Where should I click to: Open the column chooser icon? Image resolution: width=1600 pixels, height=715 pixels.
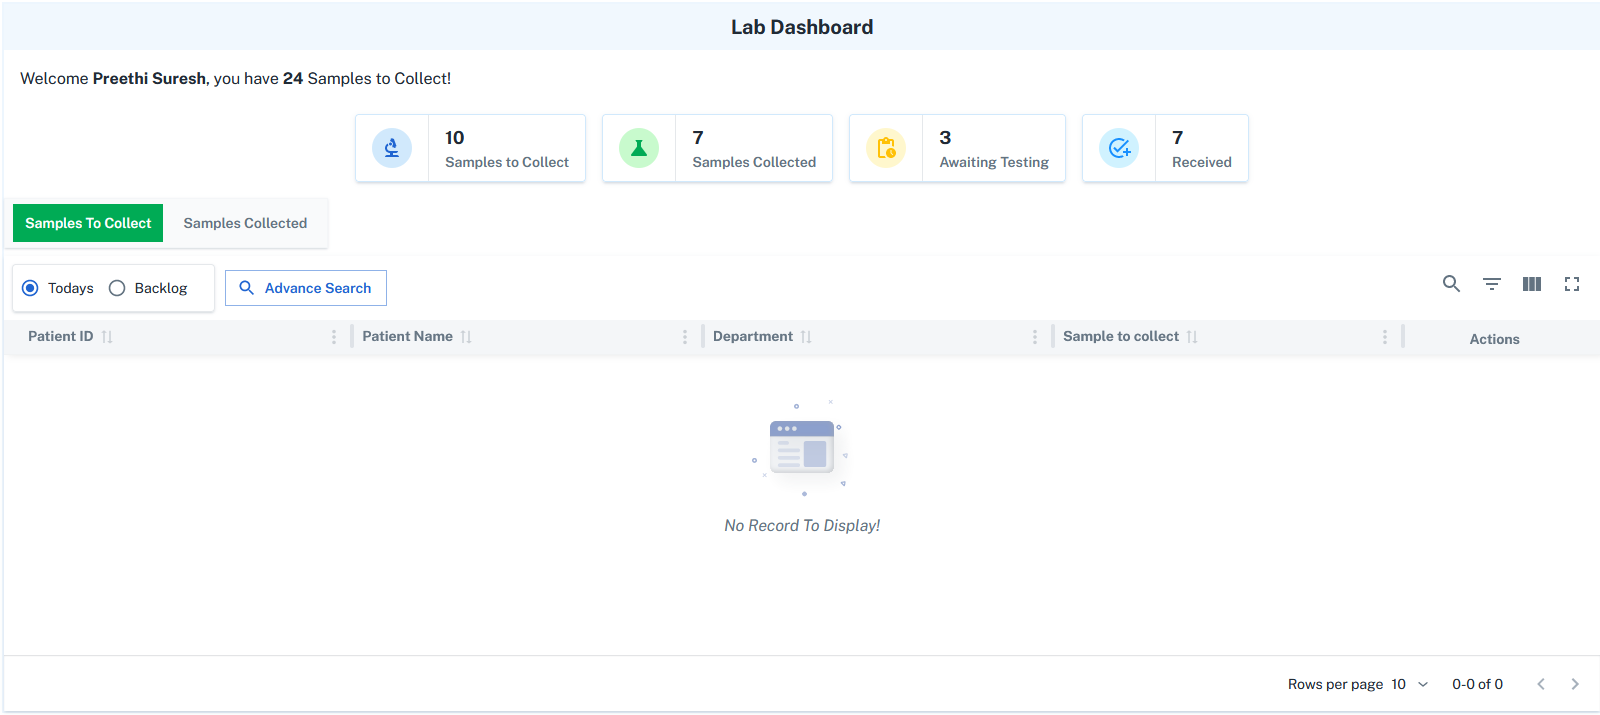click(x=1531, y=284)
